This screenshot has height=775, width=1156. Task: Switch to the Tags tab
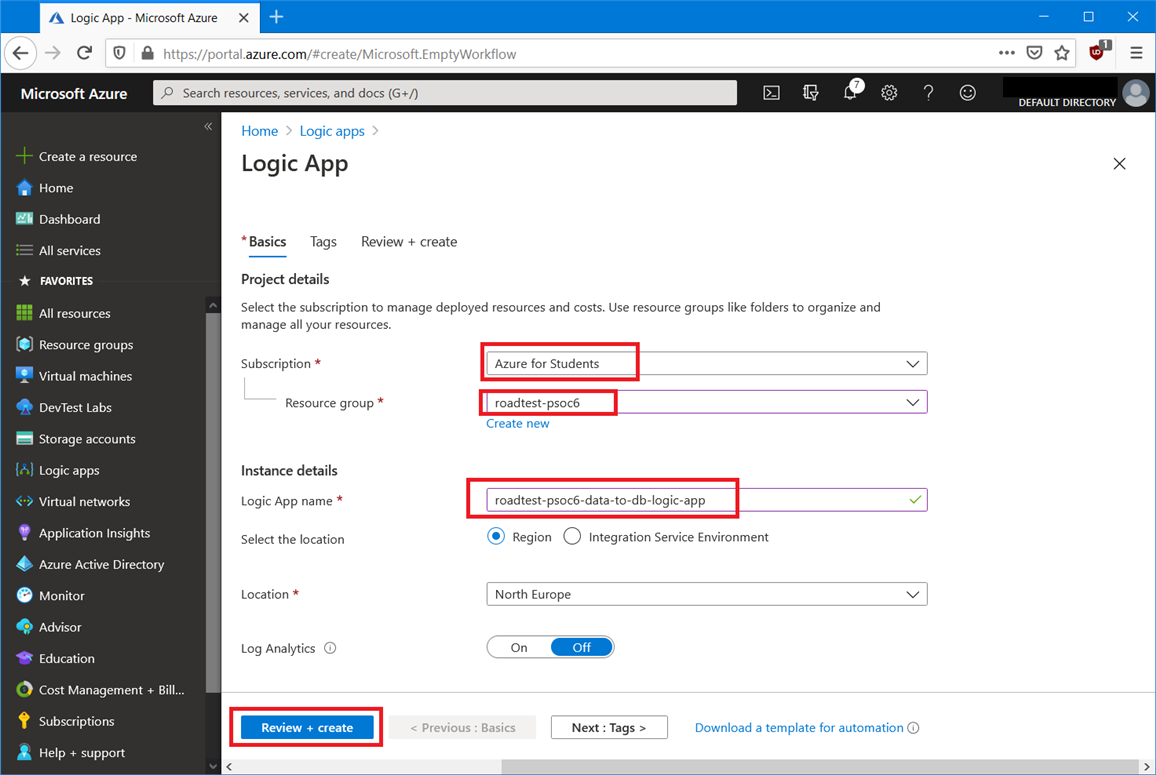323,242
